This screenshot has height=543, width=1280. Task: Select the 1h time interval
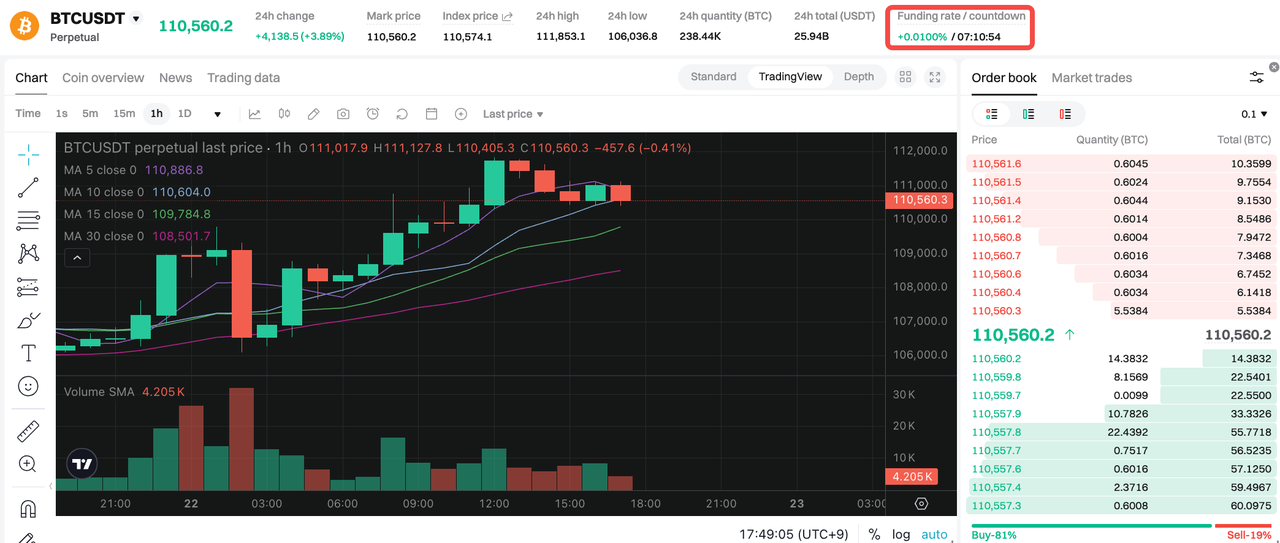tap(156, 114)
